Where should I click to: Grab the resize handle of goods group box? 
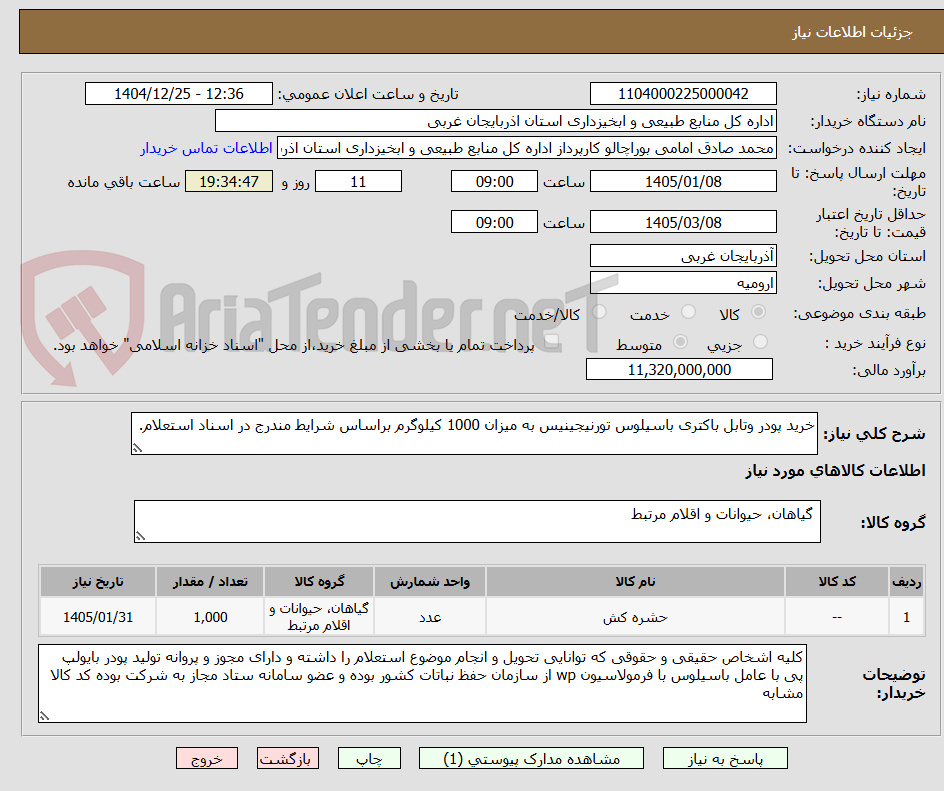(140, 536)
